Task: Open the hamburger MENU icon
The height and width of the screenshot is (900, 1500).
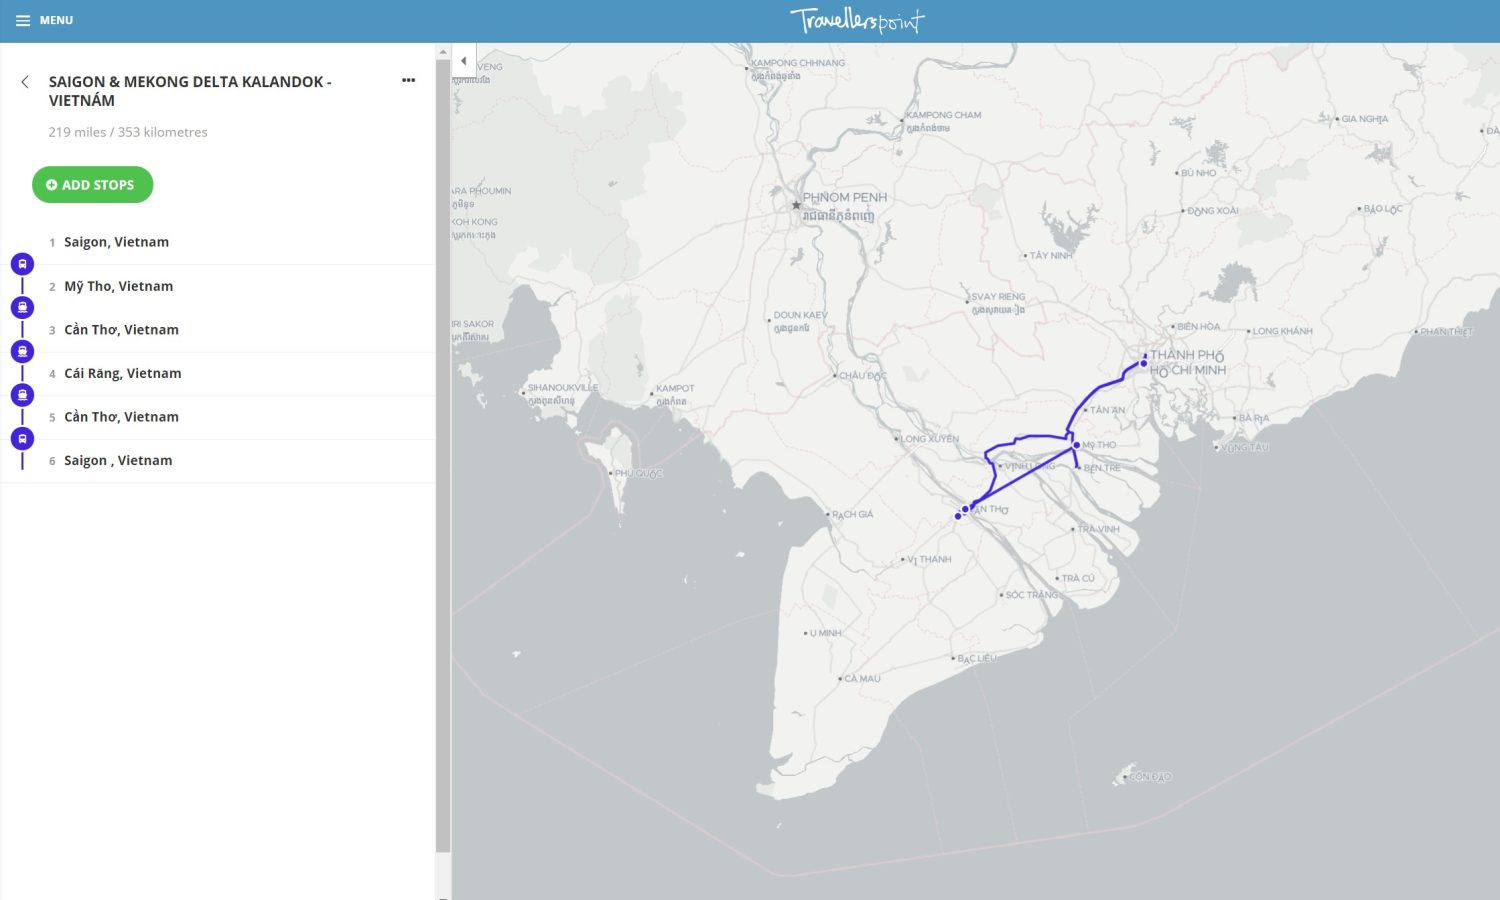Action: point(22,20)
